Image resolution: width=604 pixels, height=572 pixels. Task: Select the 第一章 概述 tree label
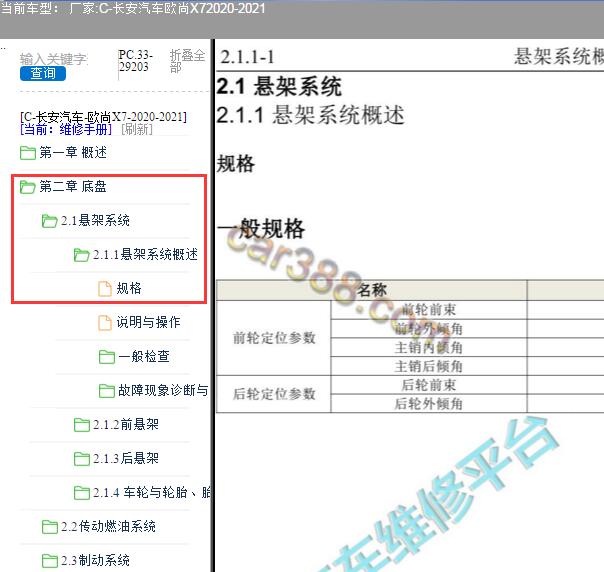(x=73, y=153)
